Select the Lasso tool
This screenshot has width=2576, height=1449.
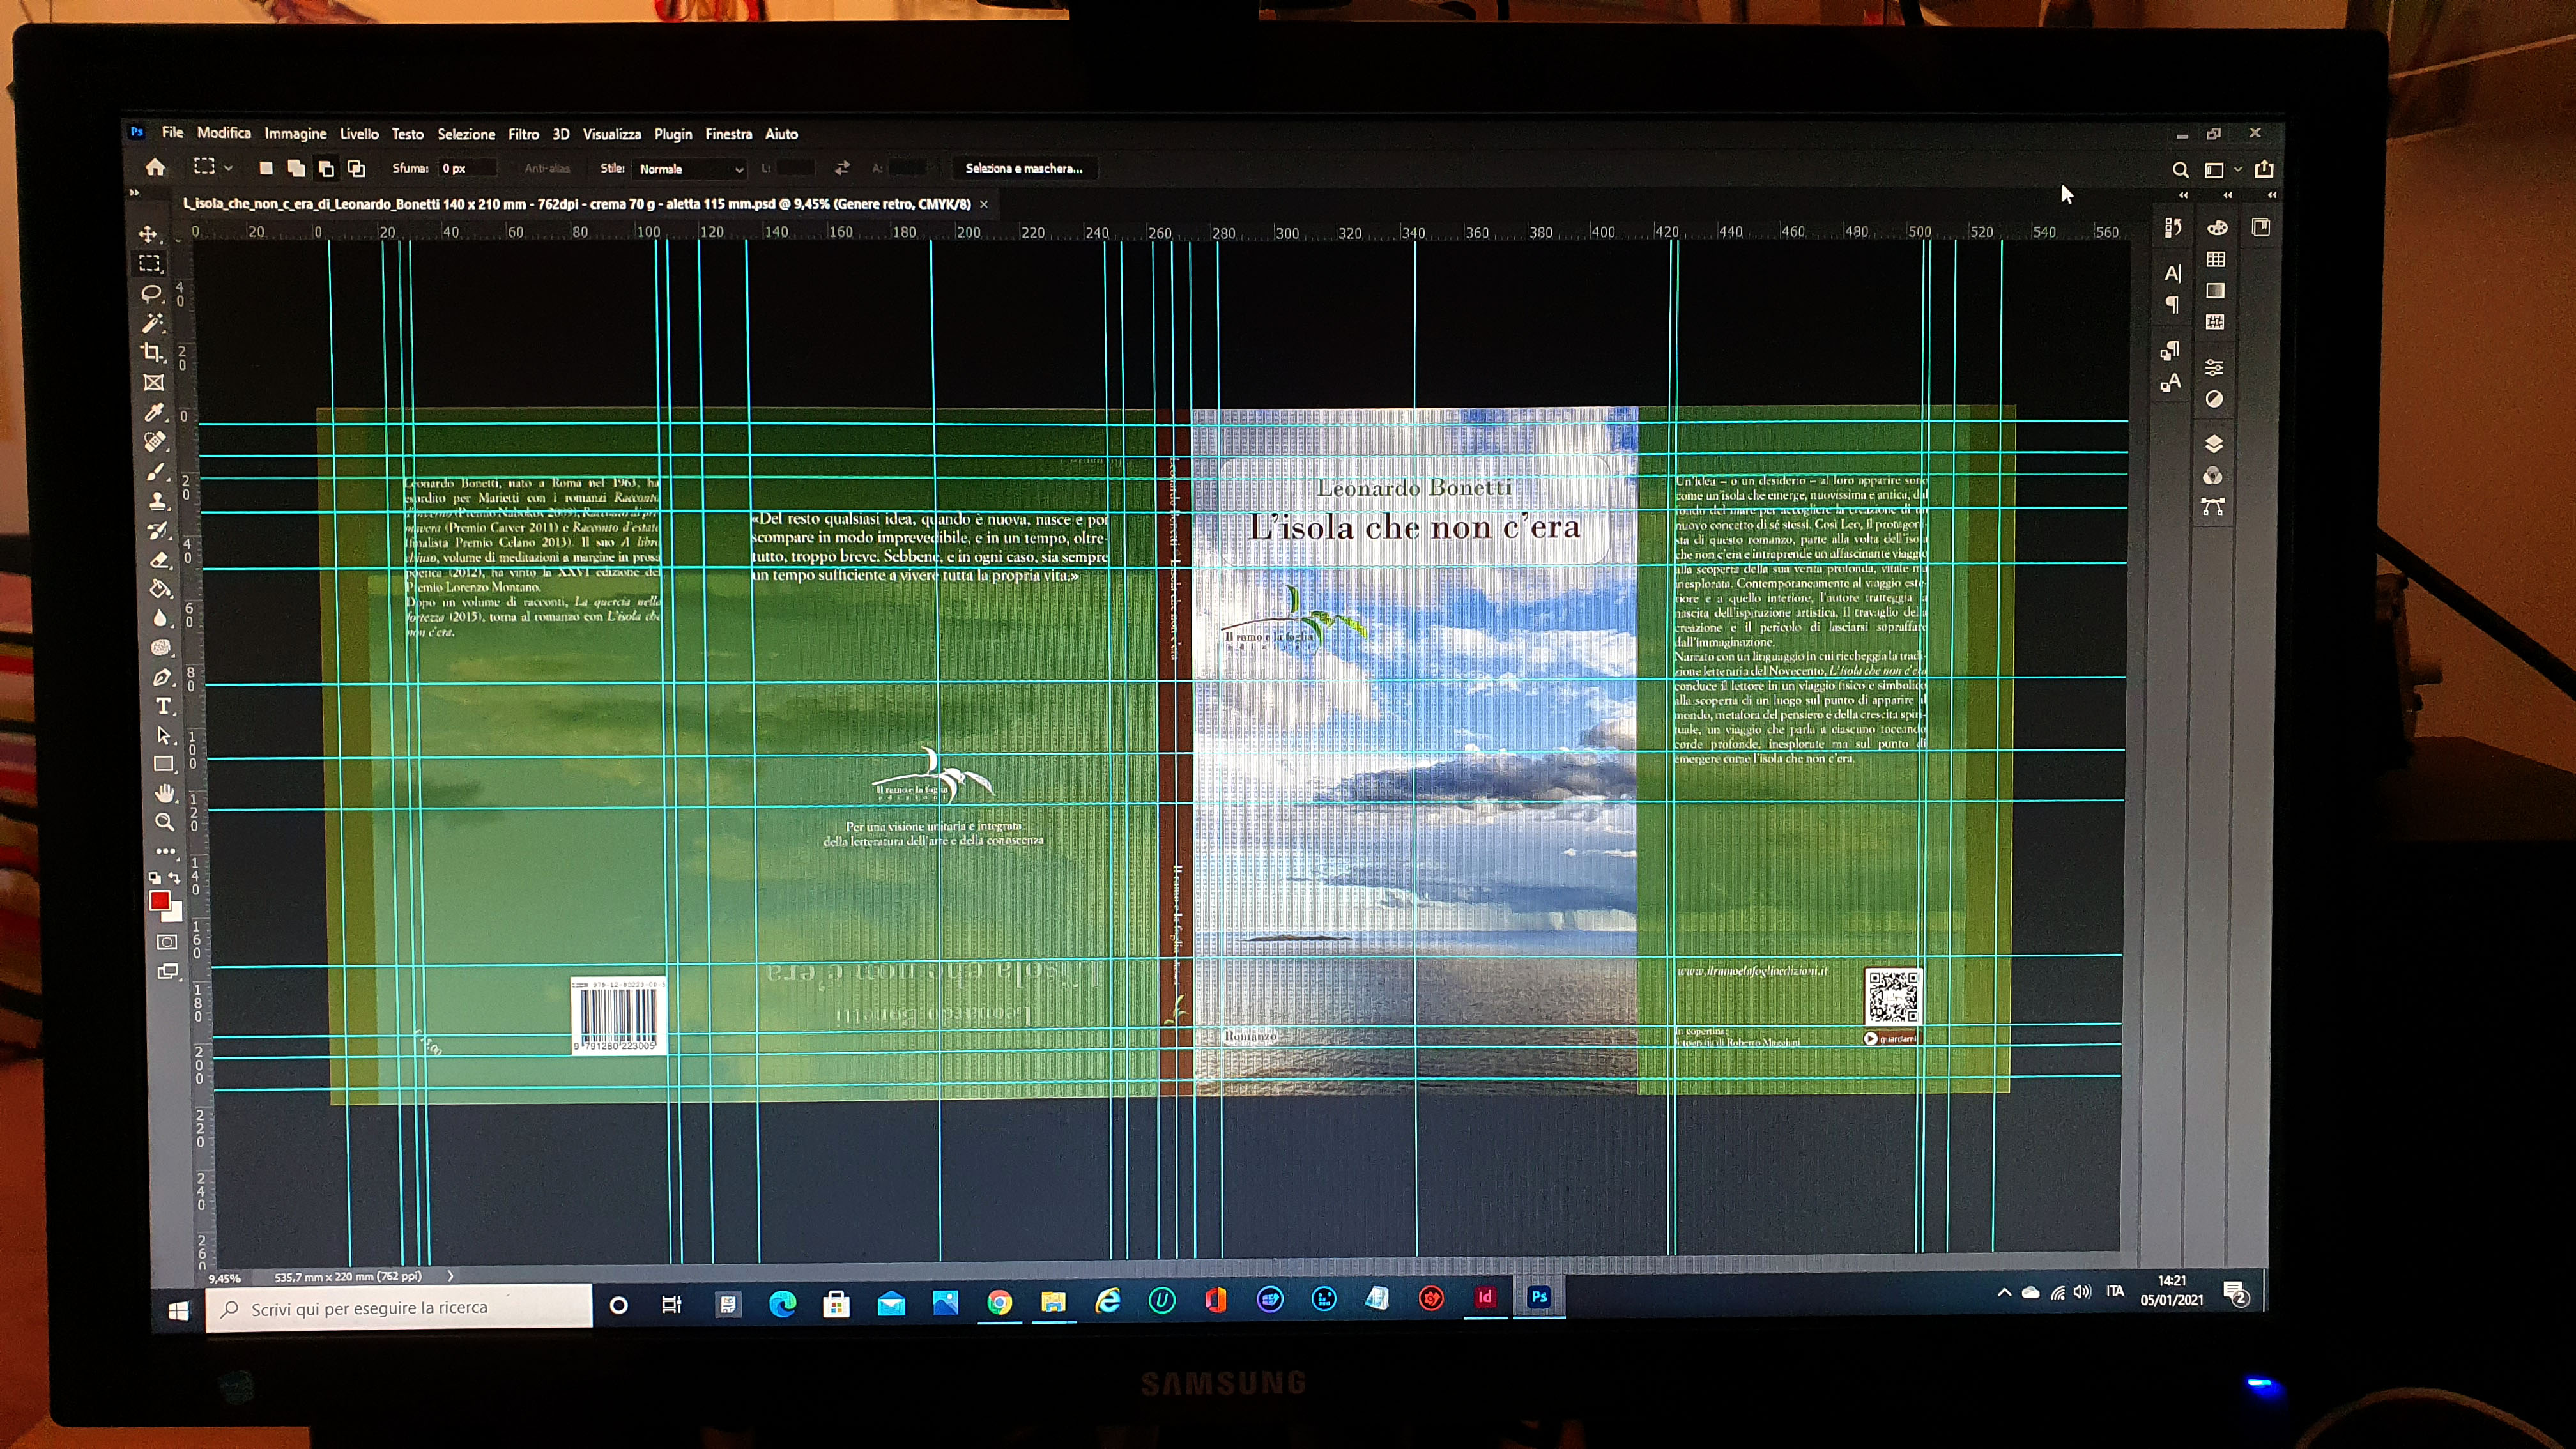151,293
